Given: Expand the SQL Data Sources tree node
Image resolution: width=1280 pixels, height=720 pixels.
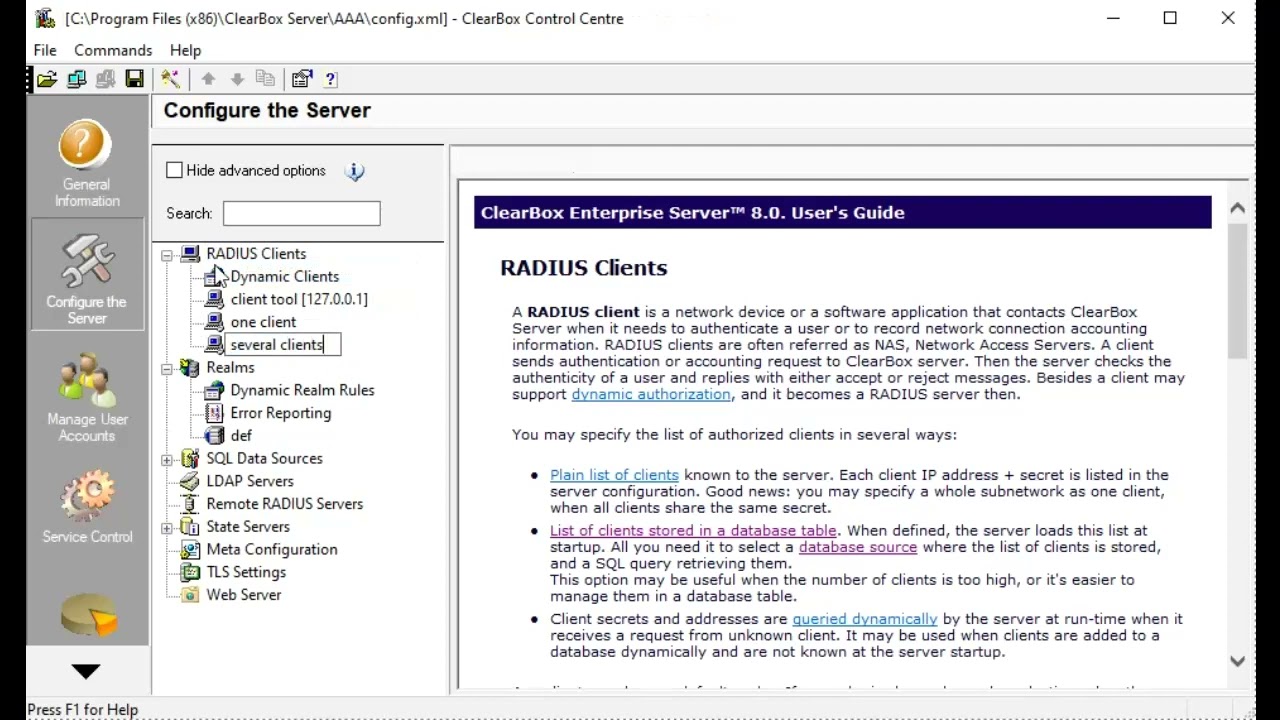Looking at the screenshot, I should coord(167,460).
